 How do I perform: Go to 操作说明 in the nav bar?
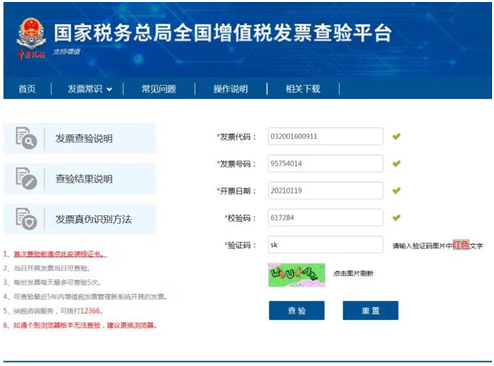coord(231,89)
